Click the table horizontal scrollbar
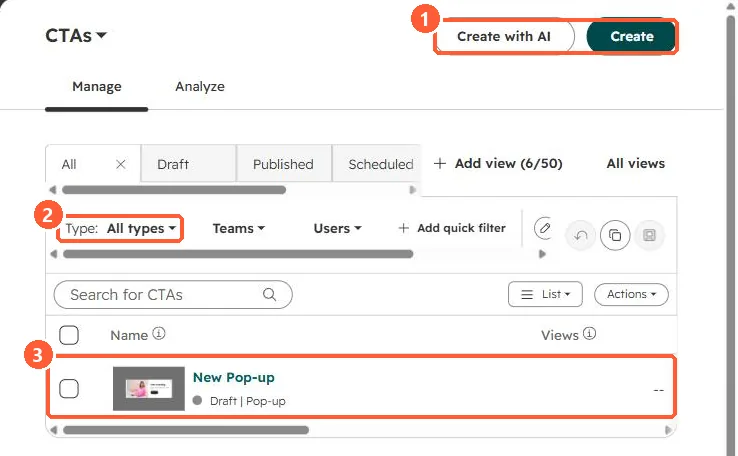 (185, 430)
